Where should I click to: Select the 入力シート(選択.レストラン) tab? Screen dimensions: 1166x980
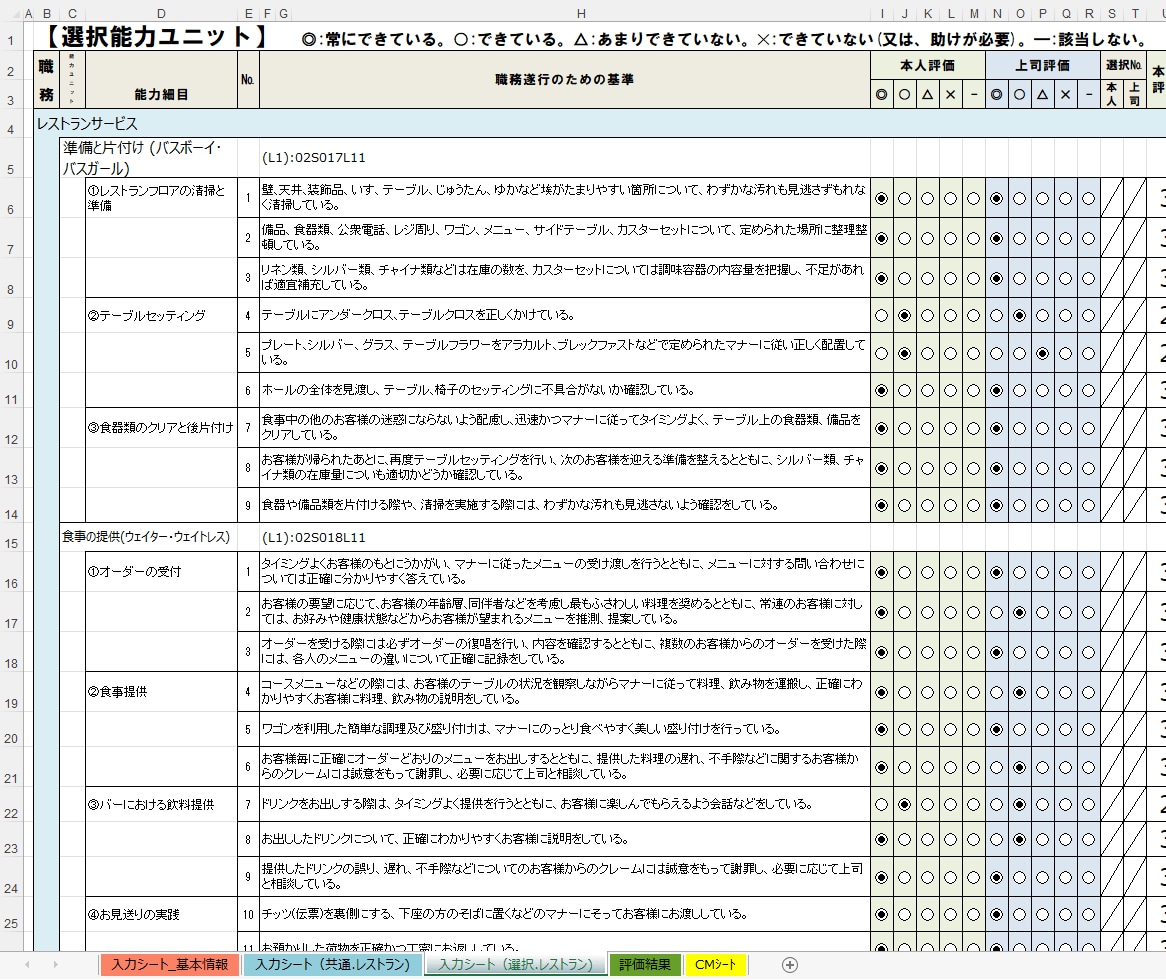coord(515,964)
